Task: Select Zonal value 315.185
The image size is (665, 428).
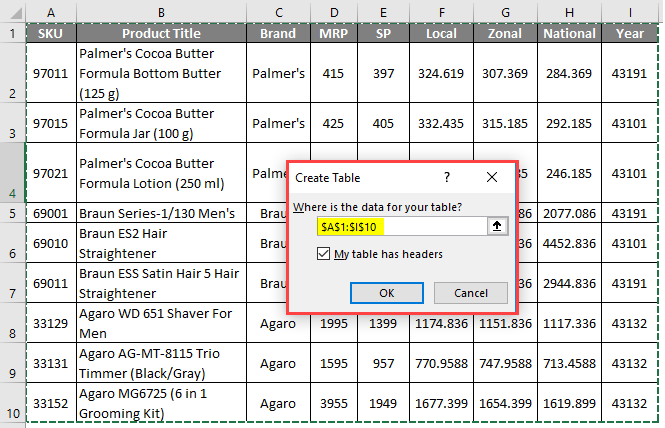Action: [505, 123]
